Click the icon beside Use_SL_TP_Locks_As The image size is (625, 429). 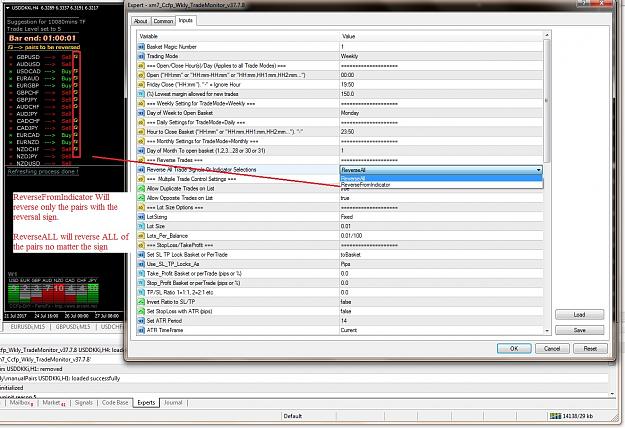[141, 264]
